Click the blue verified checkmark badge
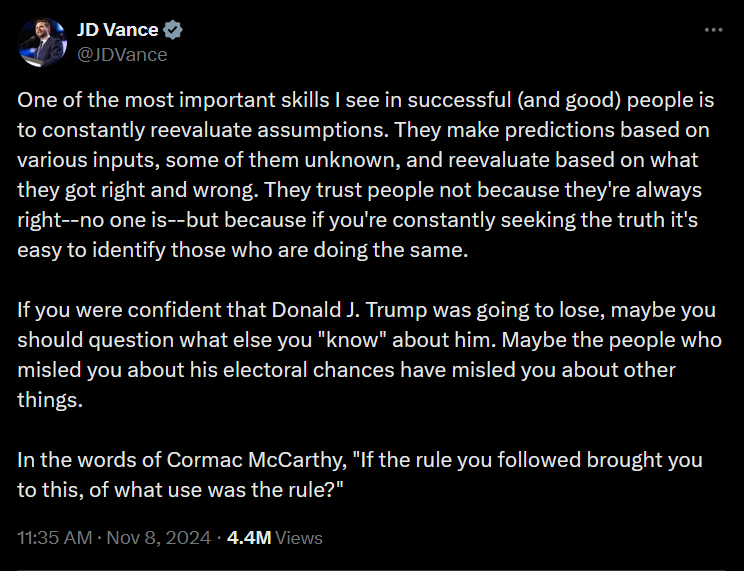Screen dimensions: 744x571 pos(173,30)
